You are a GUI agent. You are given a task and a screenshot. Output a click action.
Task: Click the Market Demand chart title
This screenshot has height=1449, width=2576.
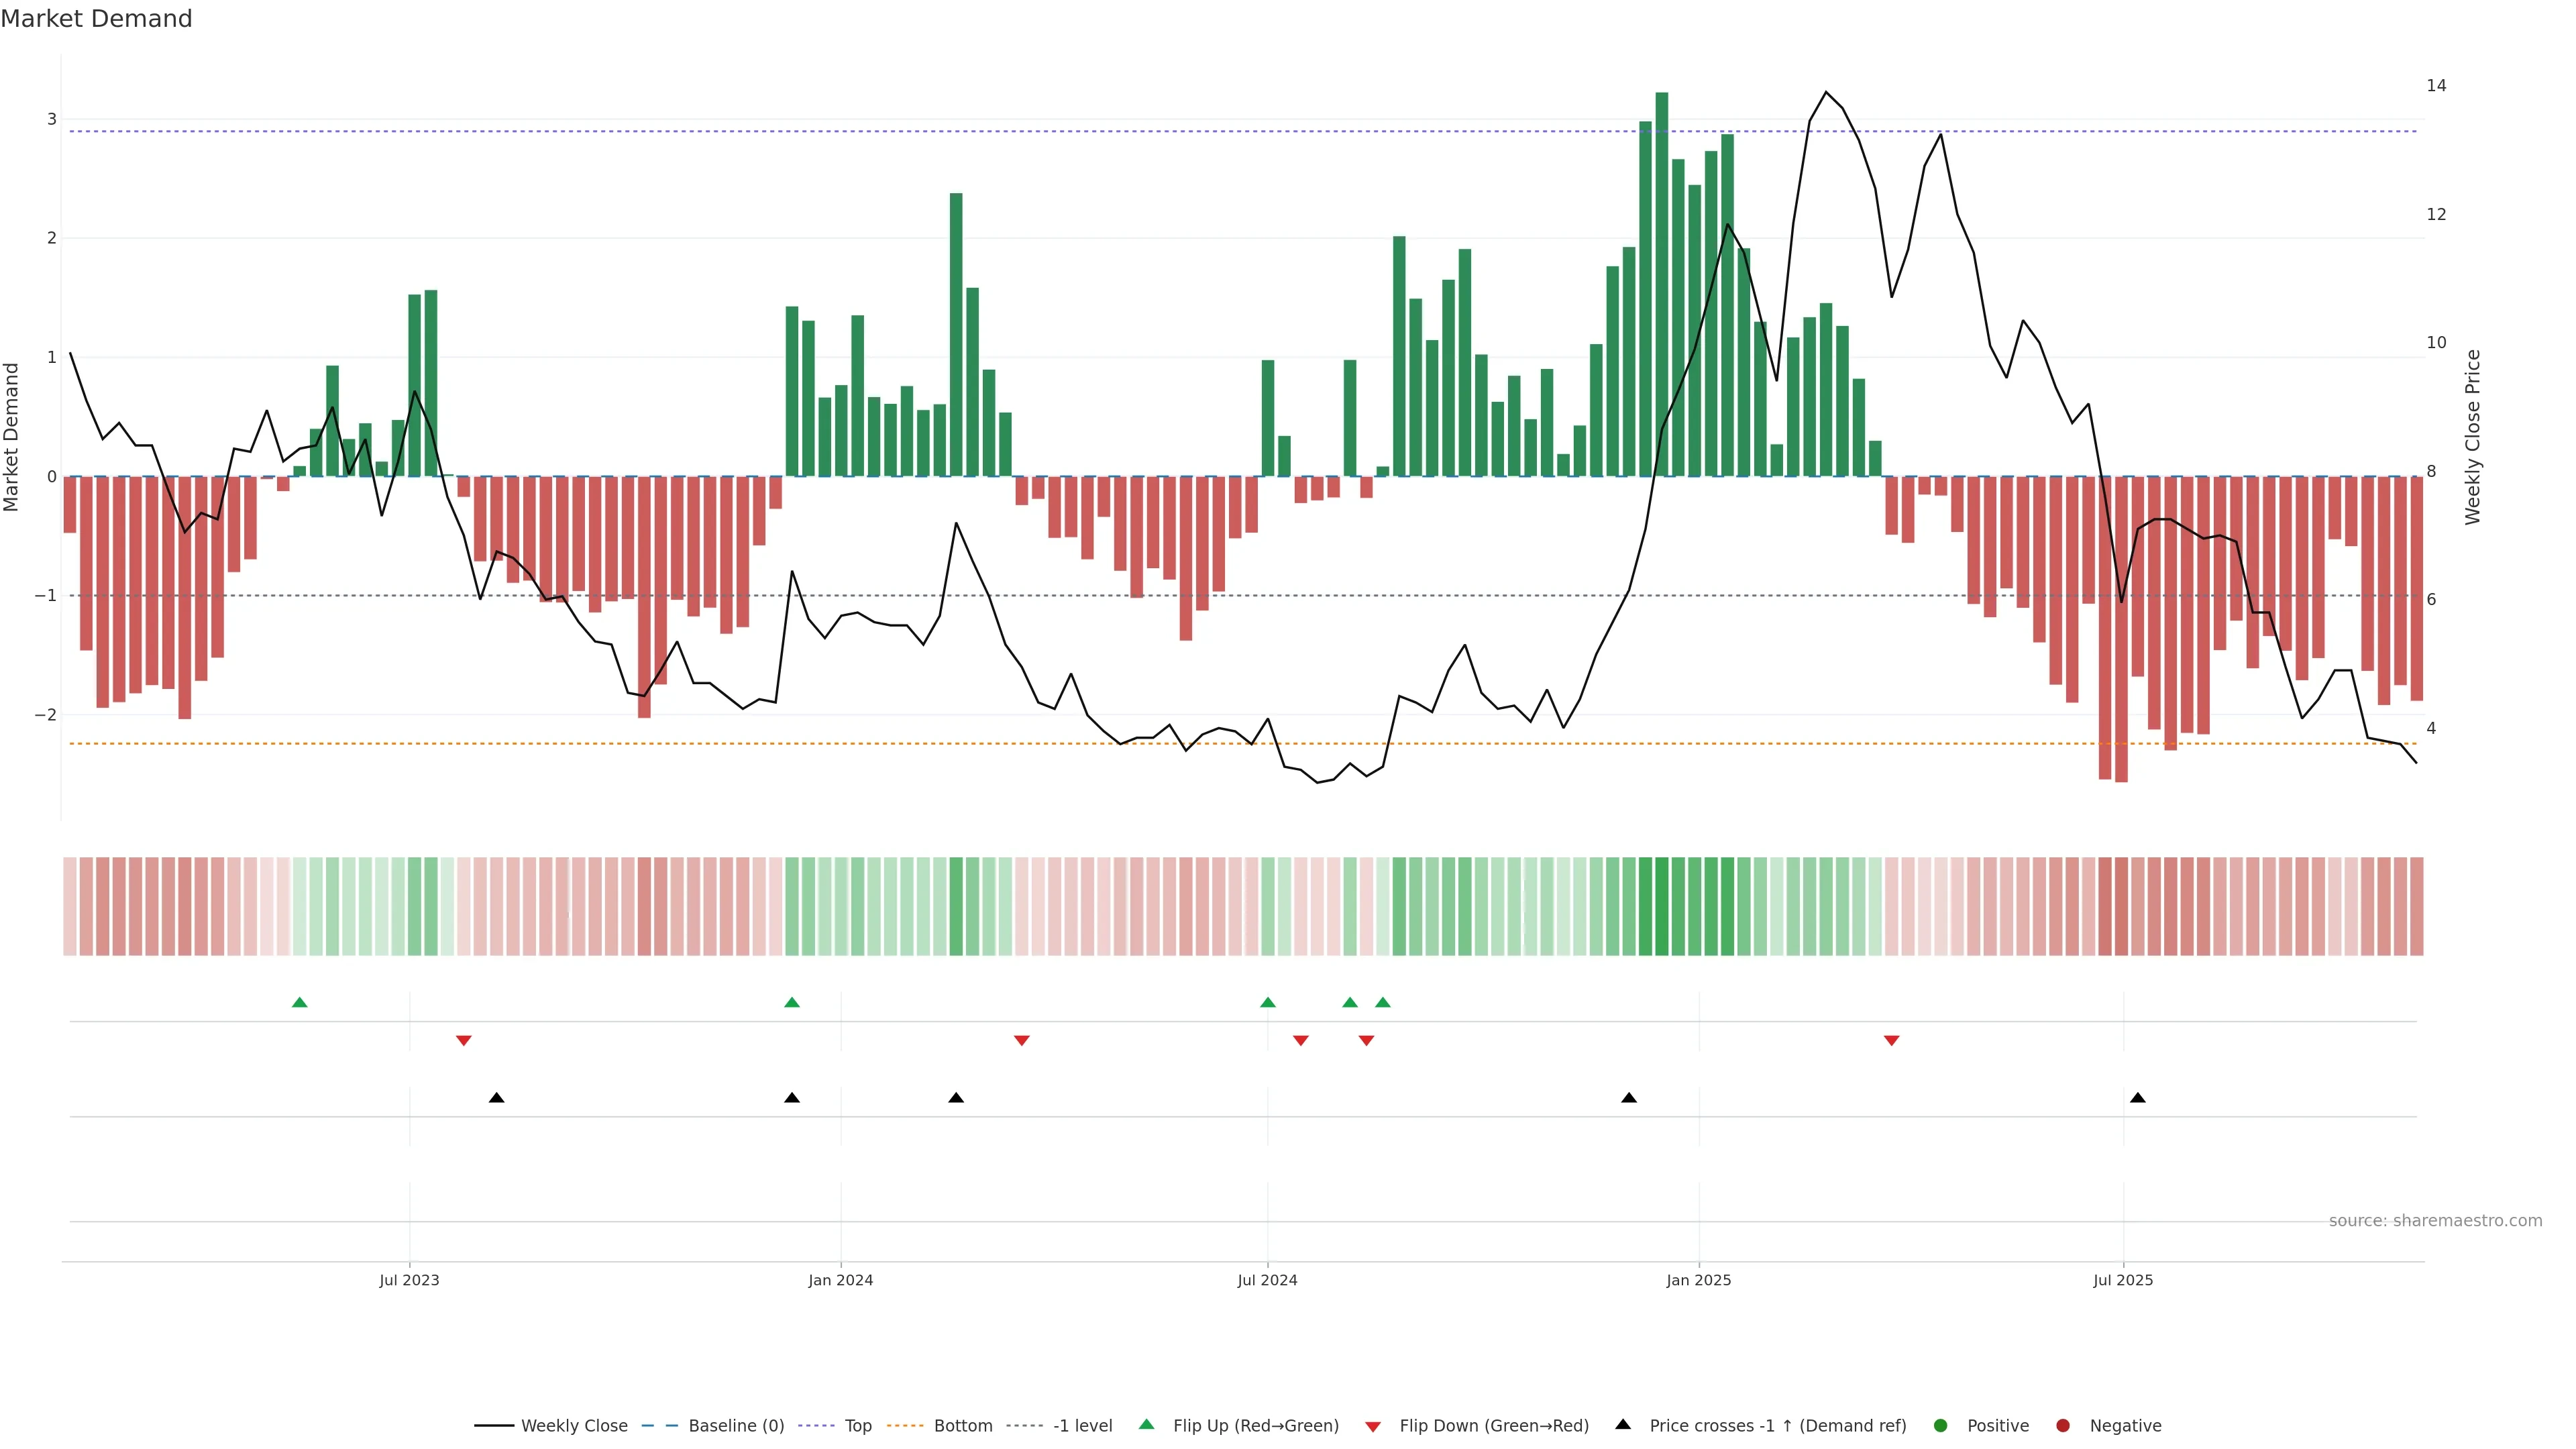tap(96, 19)
